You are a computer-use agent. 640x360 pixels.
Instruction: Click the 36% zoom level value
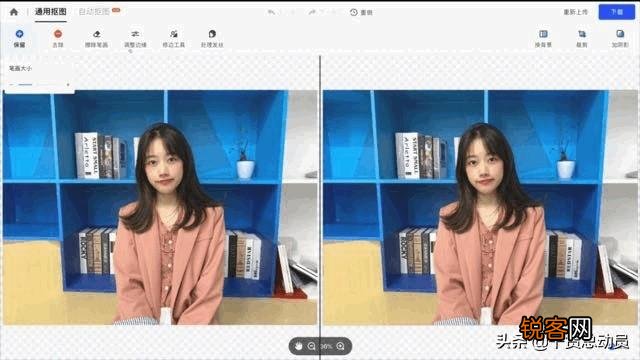click(326, 346)
